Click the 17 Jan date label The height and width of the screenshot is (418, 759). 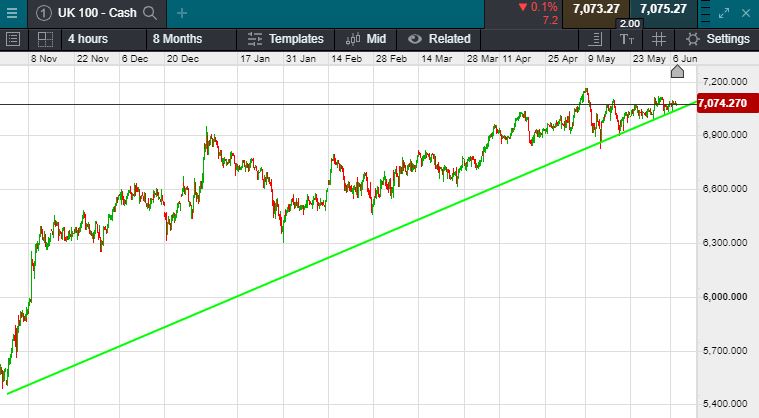[x=255, y=59]
